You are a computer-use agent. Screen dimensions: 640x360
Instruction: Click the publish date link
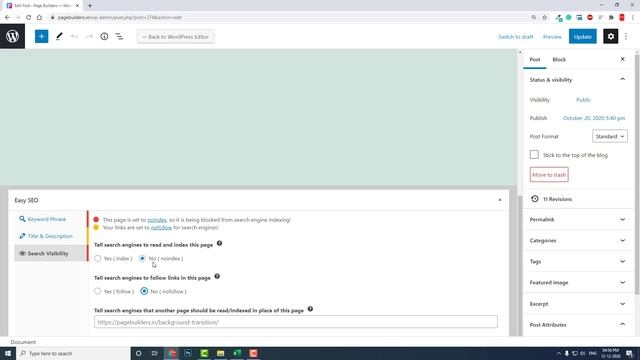click(594, 118)
